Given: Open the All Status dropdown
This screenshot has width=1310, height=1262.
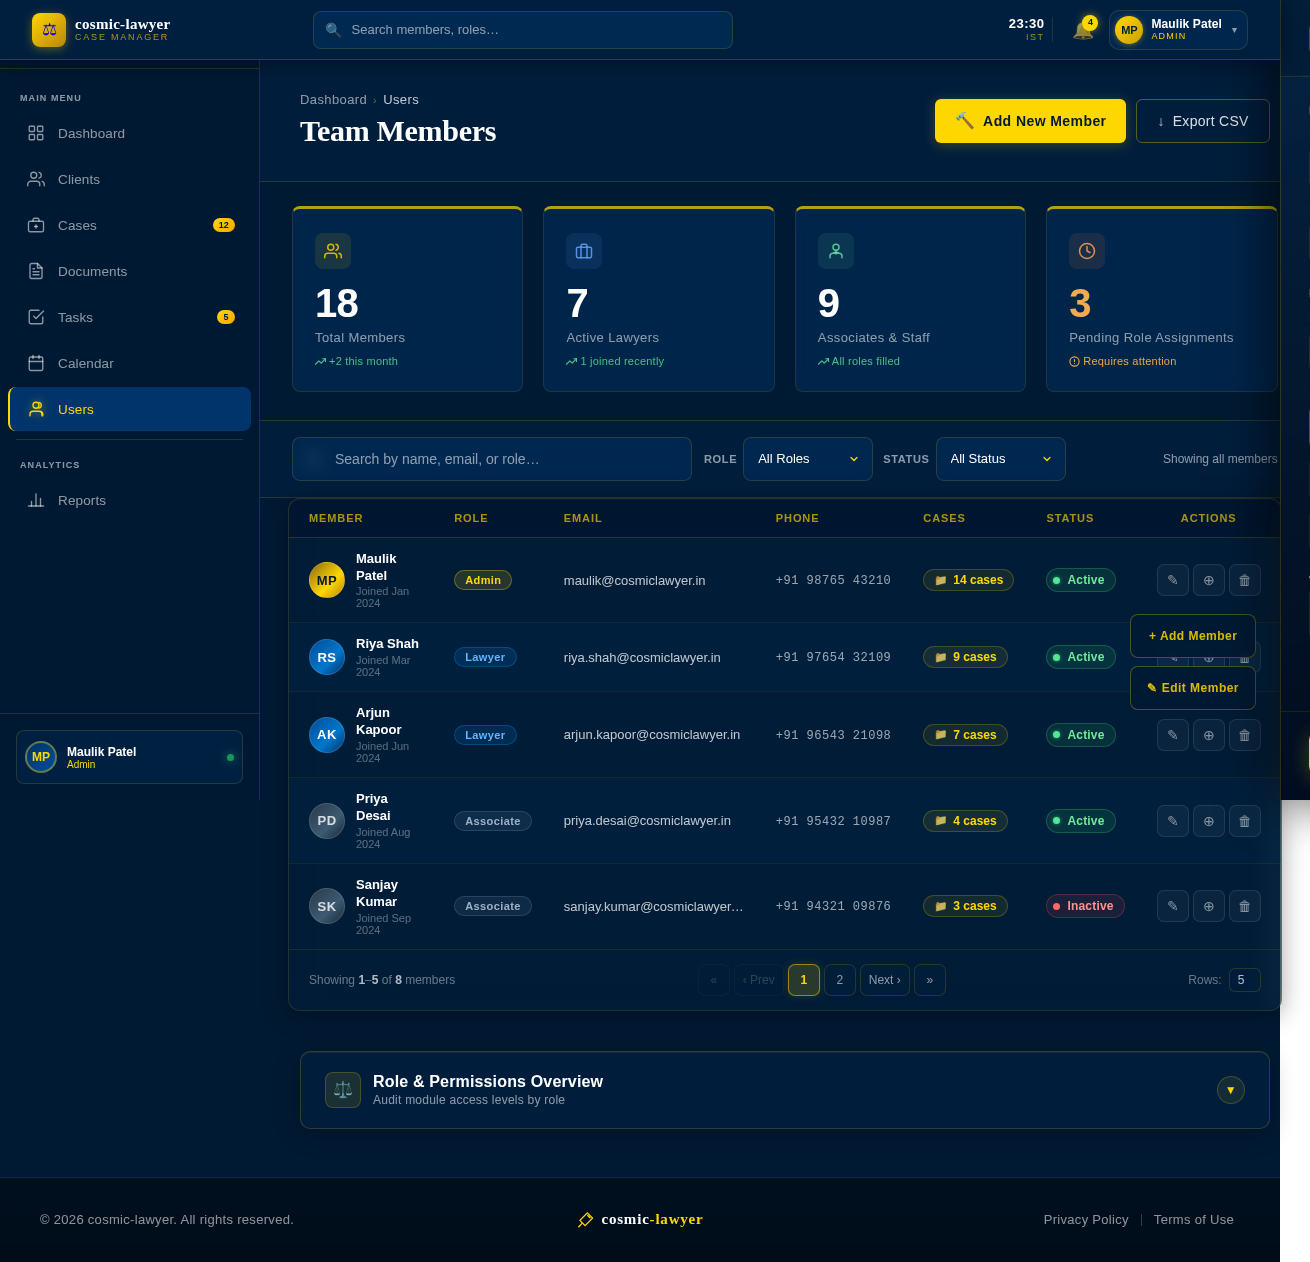Looking at the screenshot, I should [x=1000, y=459].
